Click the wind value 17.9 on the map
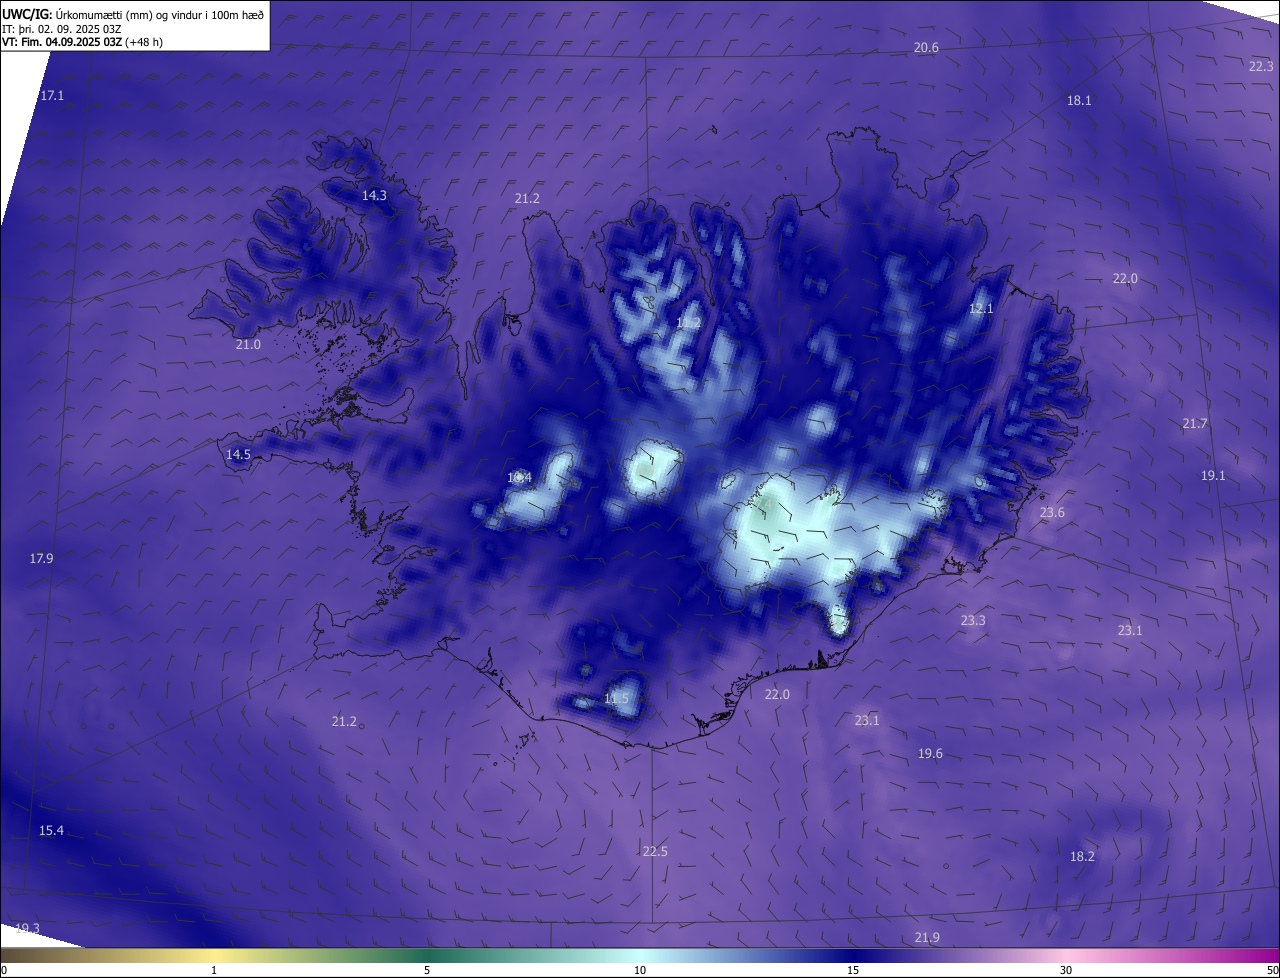The image size is (1280, 978). 41,558
